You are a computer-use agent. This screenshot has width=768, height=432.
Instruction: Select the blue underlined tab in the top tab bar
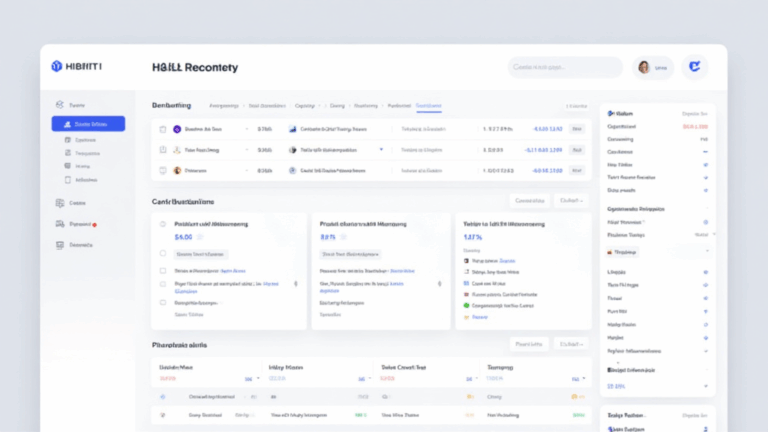[429, 105]
